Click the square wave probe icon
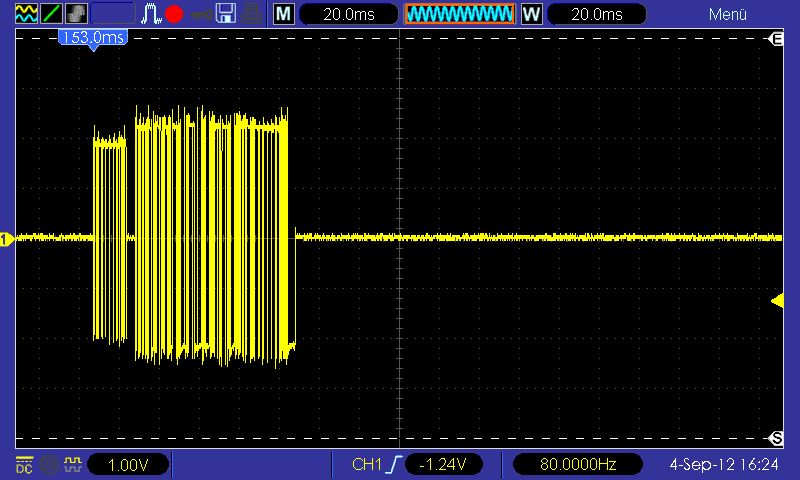Image resolution: width=800 pixels, height=480 pixels. pos(72,464)
